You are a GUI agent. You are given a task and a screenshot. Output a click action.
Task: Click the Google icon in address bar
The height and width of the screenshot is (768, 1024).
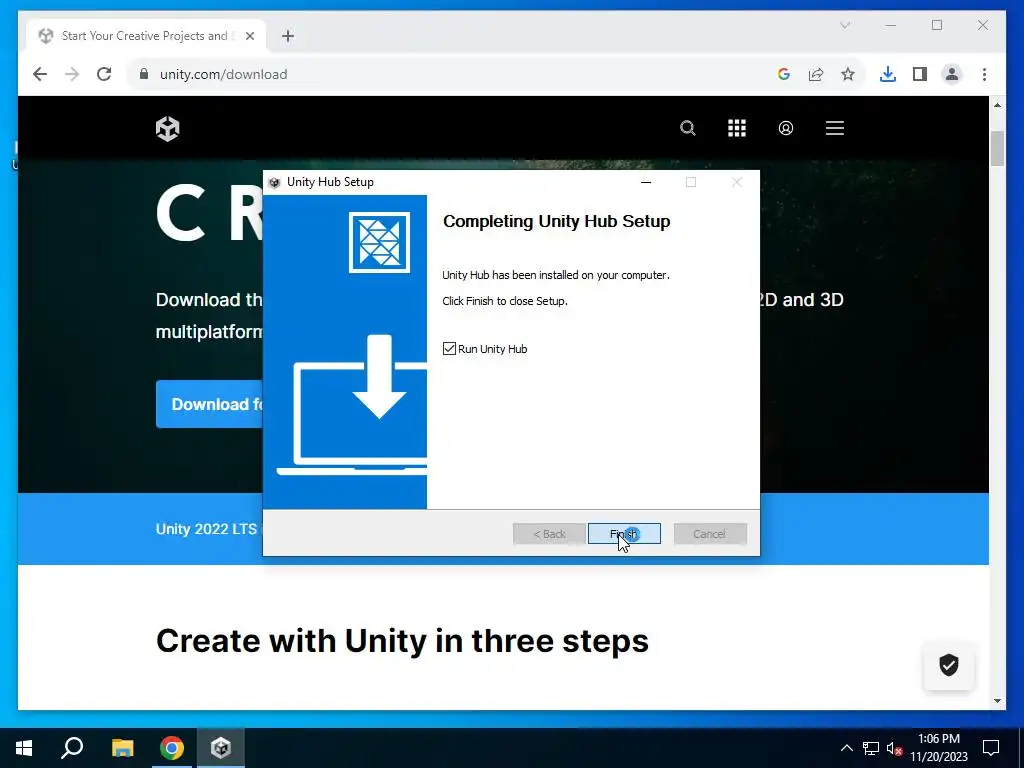[x=784, y=74]
